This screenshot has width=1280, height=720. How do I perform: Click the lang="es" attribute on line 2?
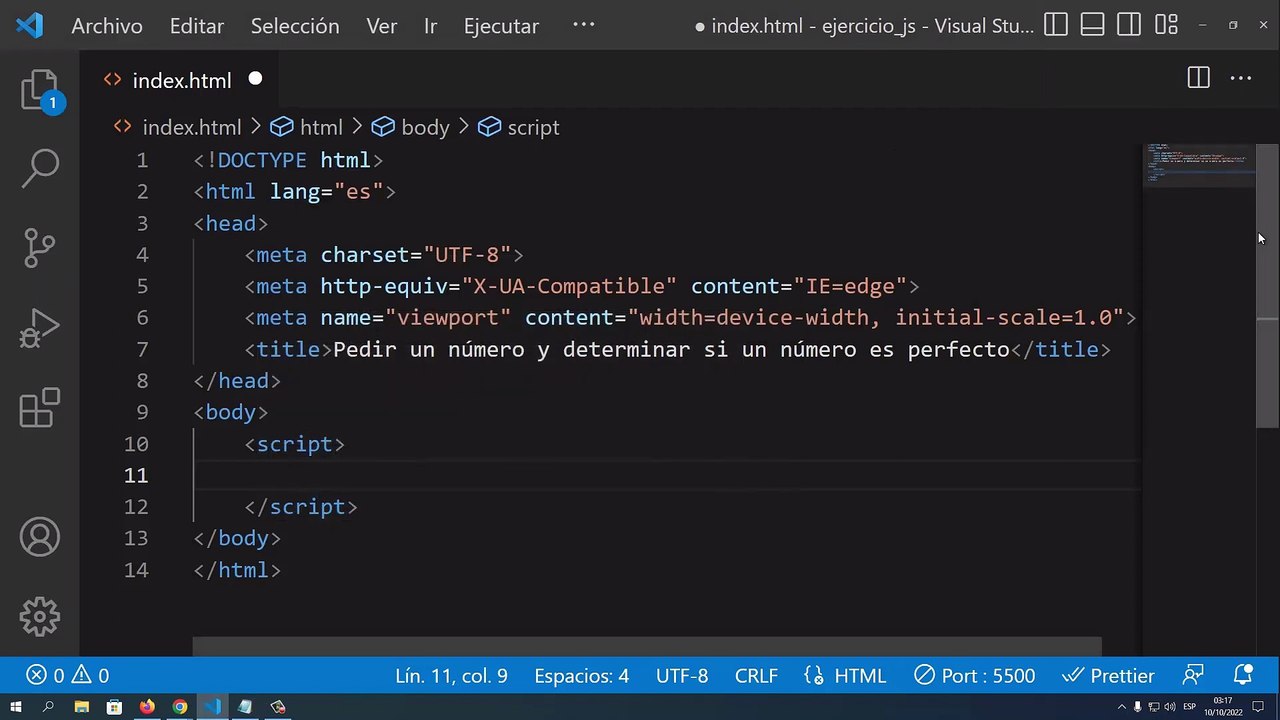click(x=326, y=191)
